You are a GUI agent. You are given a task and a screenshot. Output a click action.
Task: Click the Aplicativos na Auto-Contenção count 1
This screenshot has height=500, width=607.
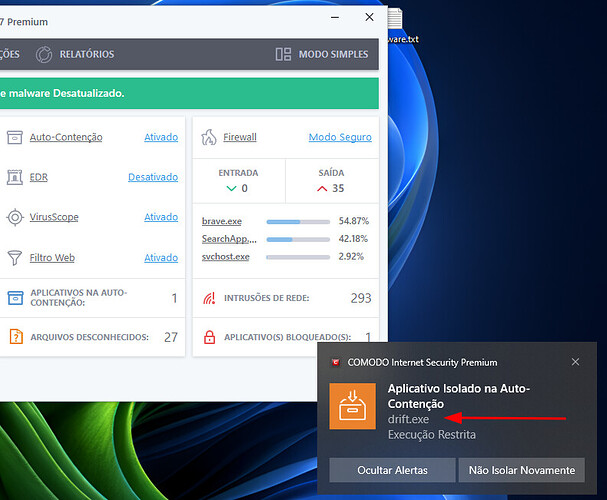point(174,298)
